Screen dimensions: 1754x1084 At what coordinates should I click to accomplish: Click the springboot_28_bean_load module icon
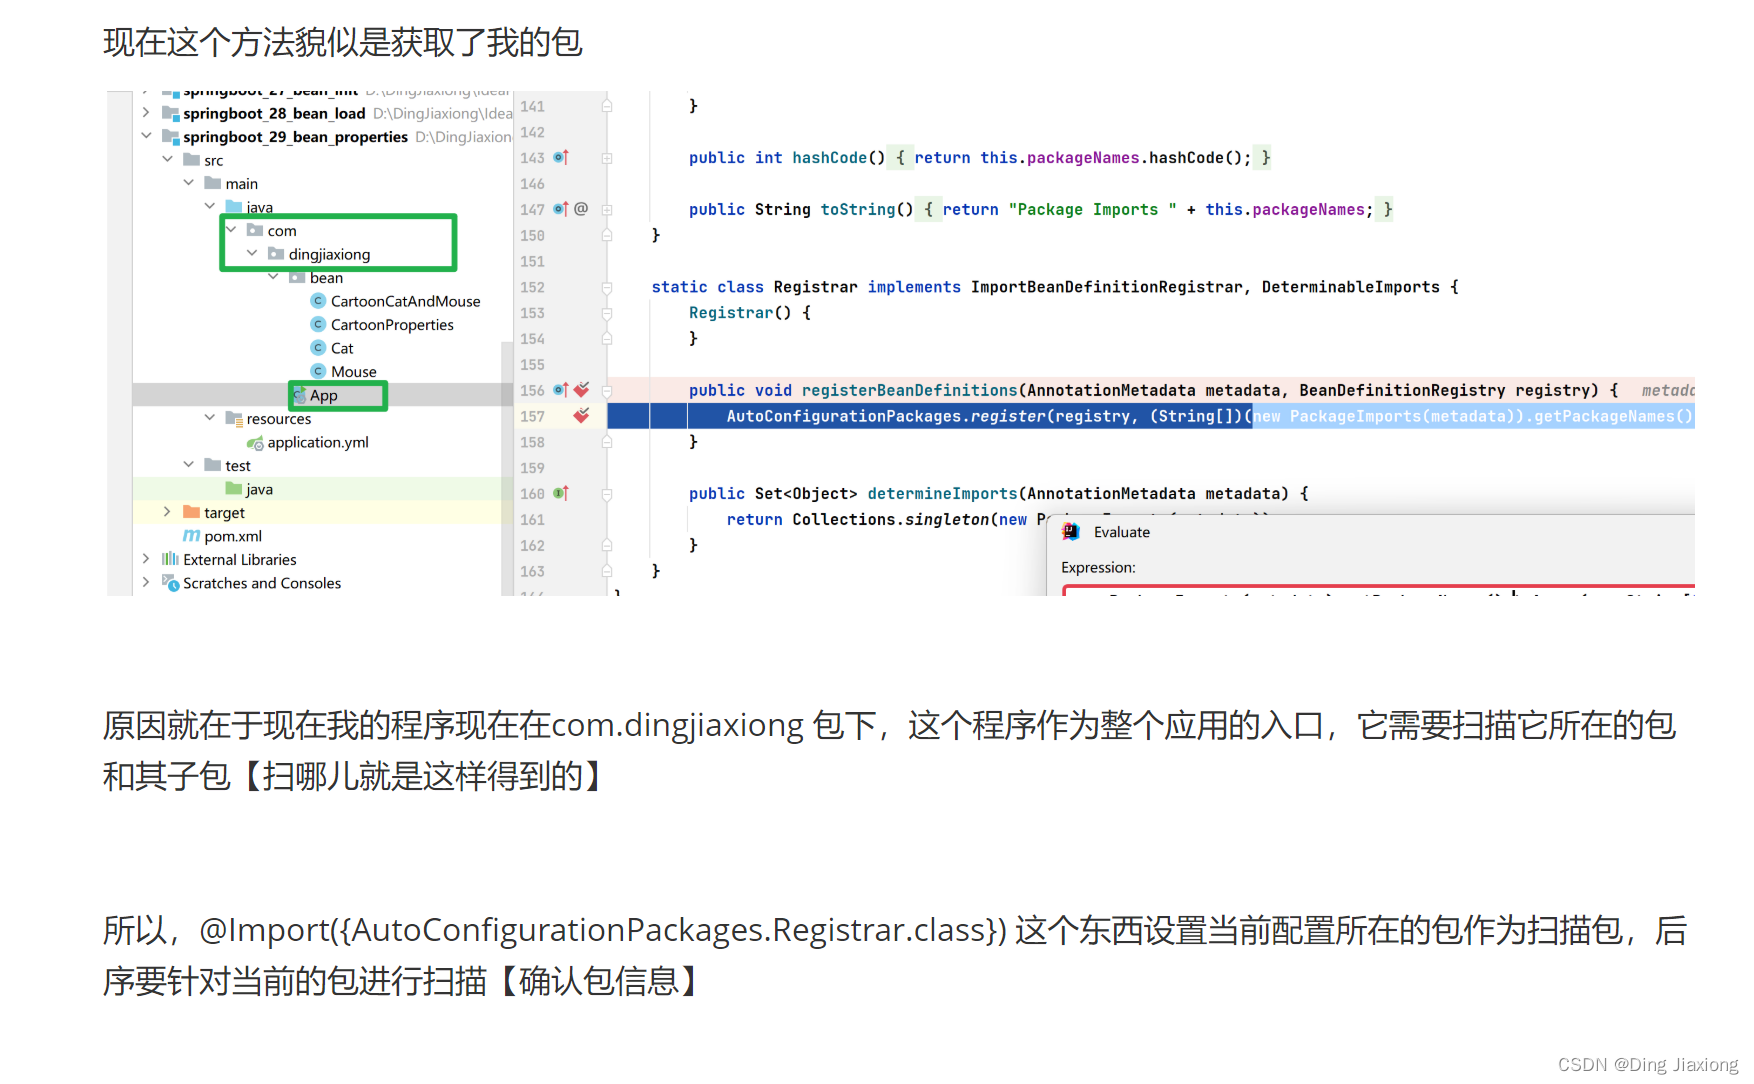pyautogui.click(x=170, y=113)
